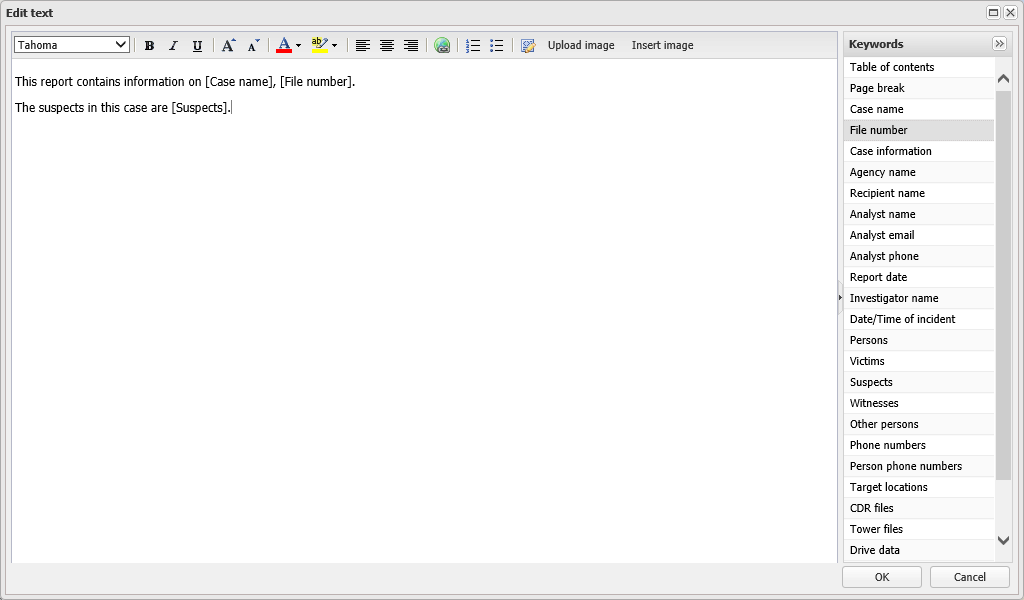Select the Table of contents keyword

click(x=892, y=67)
